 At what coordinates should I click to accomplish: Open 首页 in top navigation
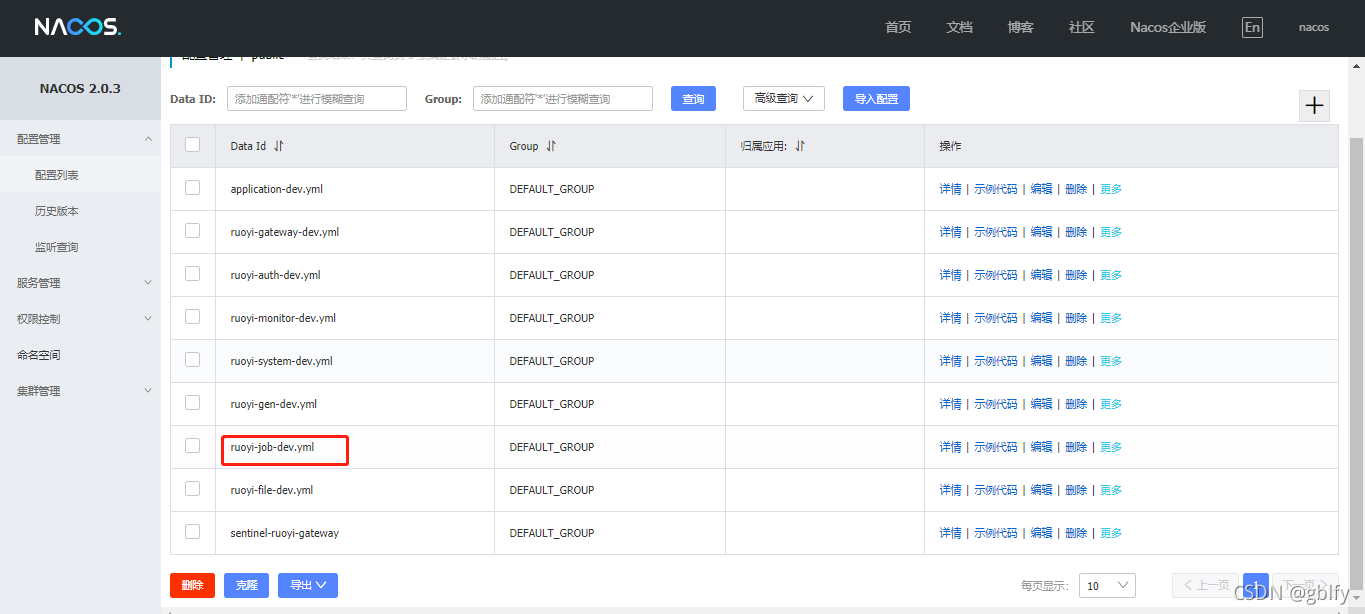(x=898, y=27)
